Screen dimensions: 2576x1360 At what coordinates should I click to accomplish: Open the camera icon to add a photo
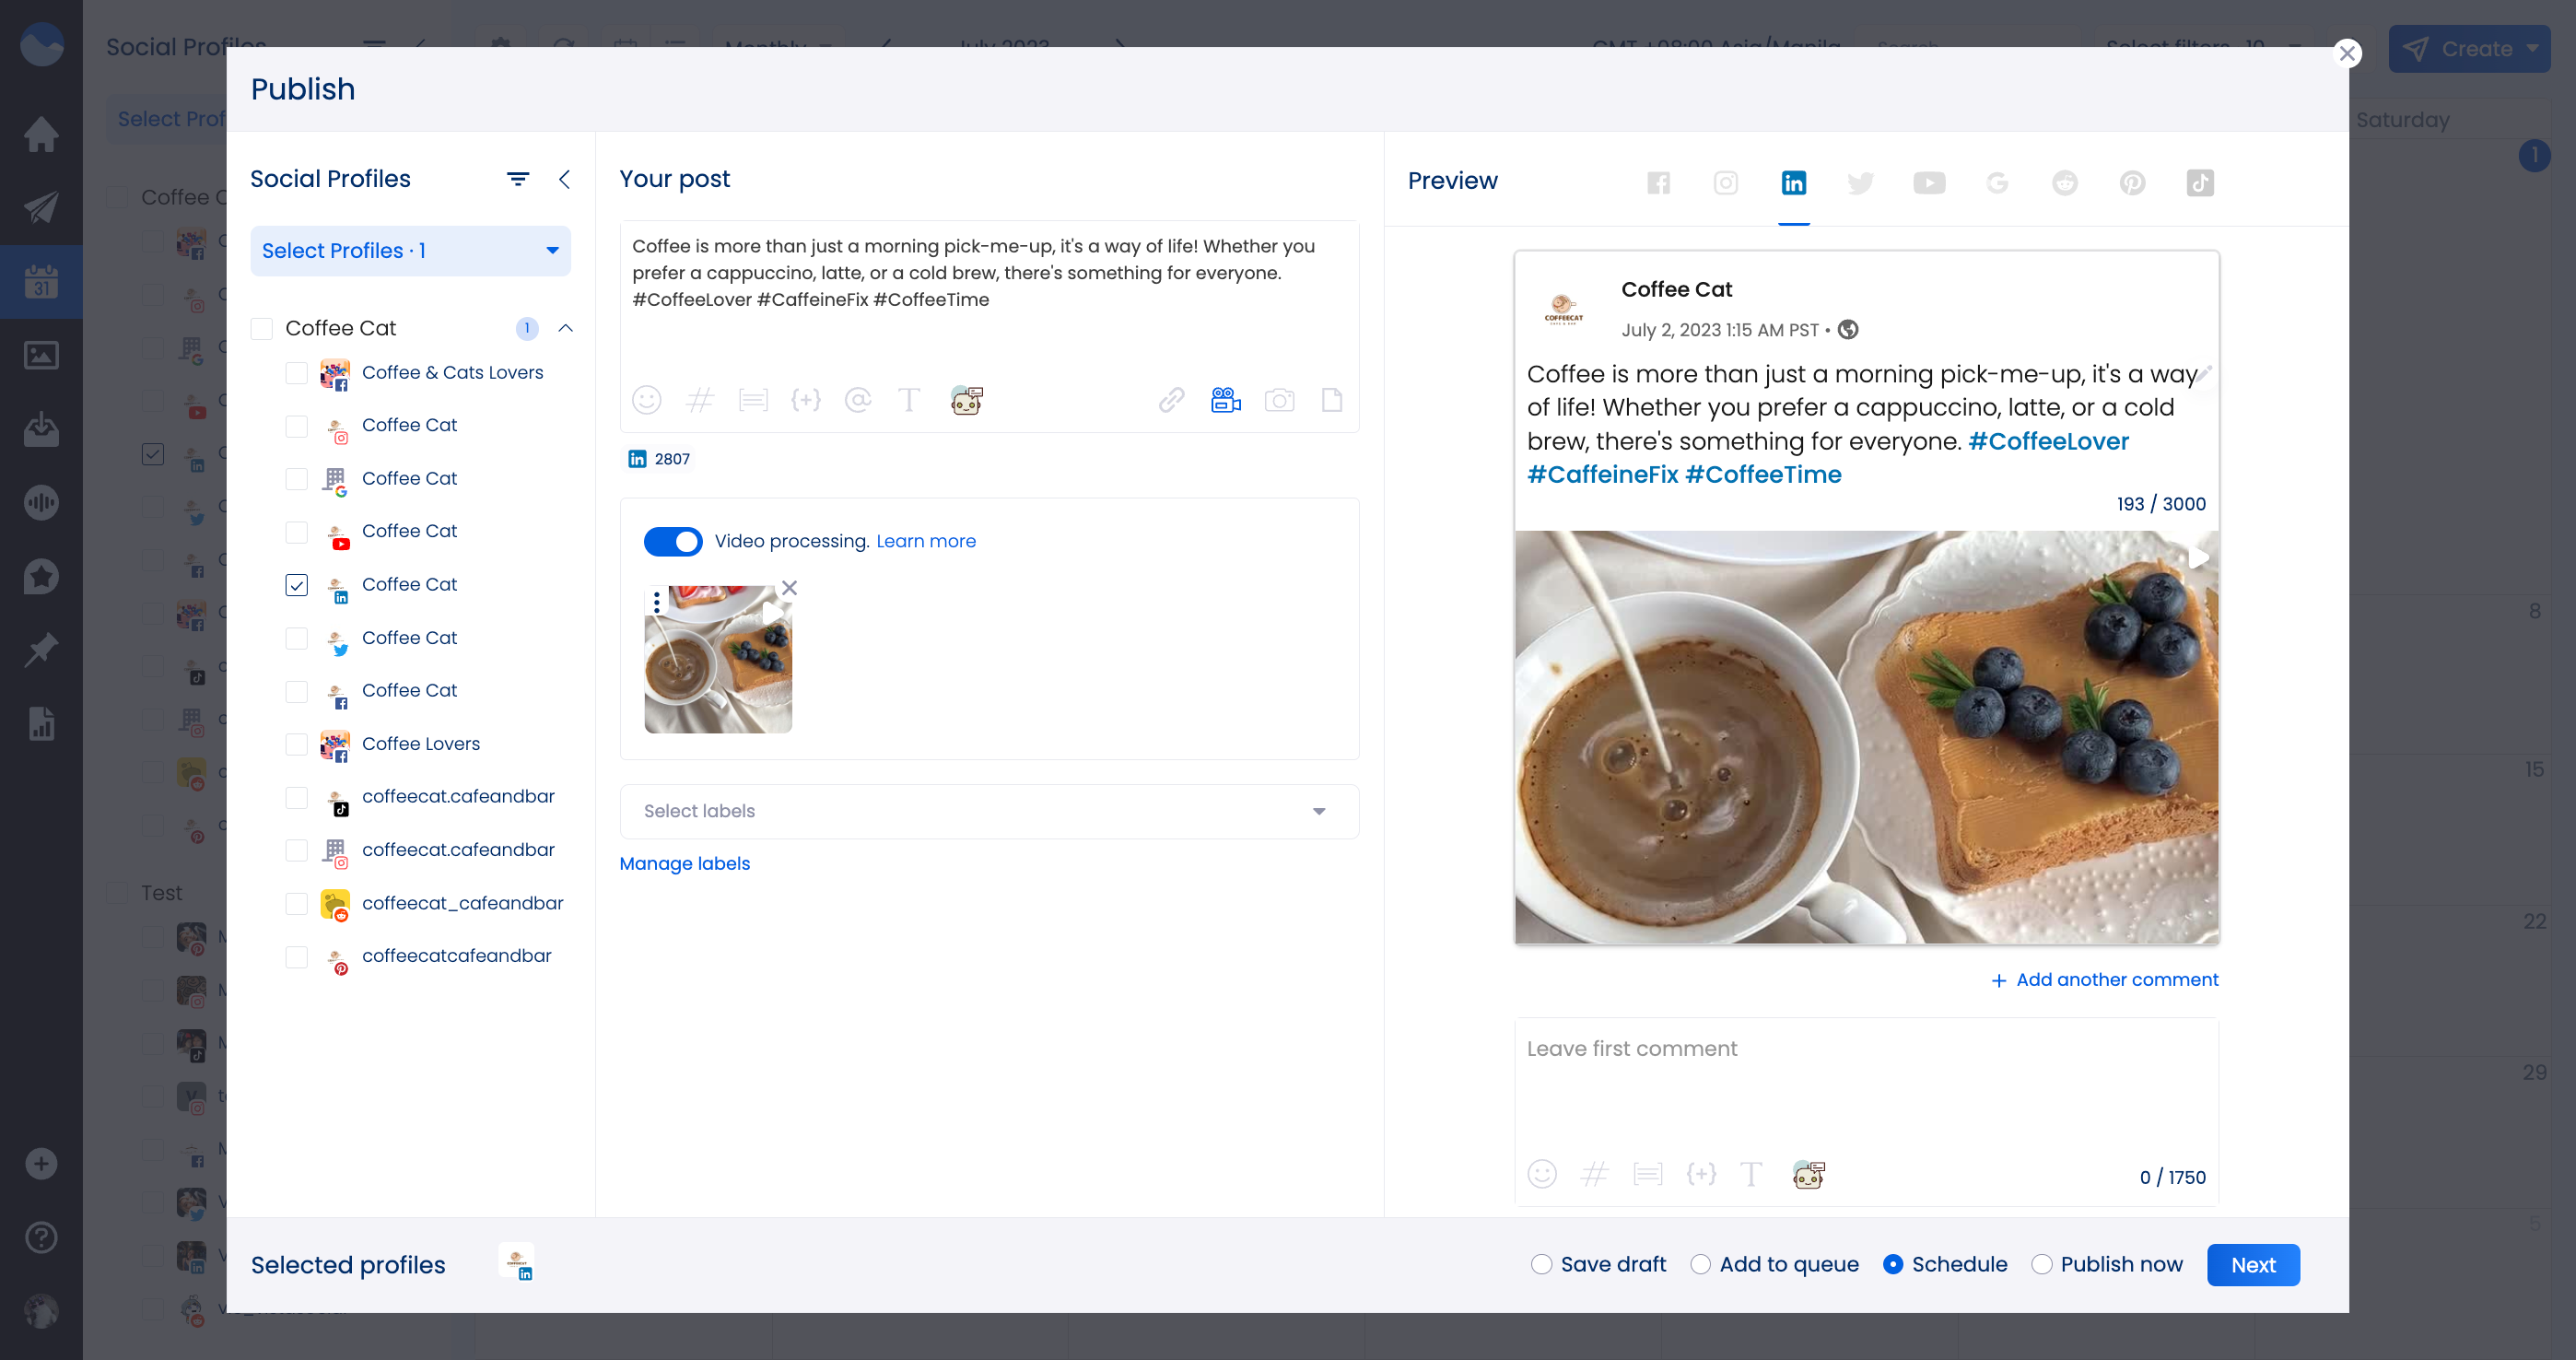pos(1280,400)
